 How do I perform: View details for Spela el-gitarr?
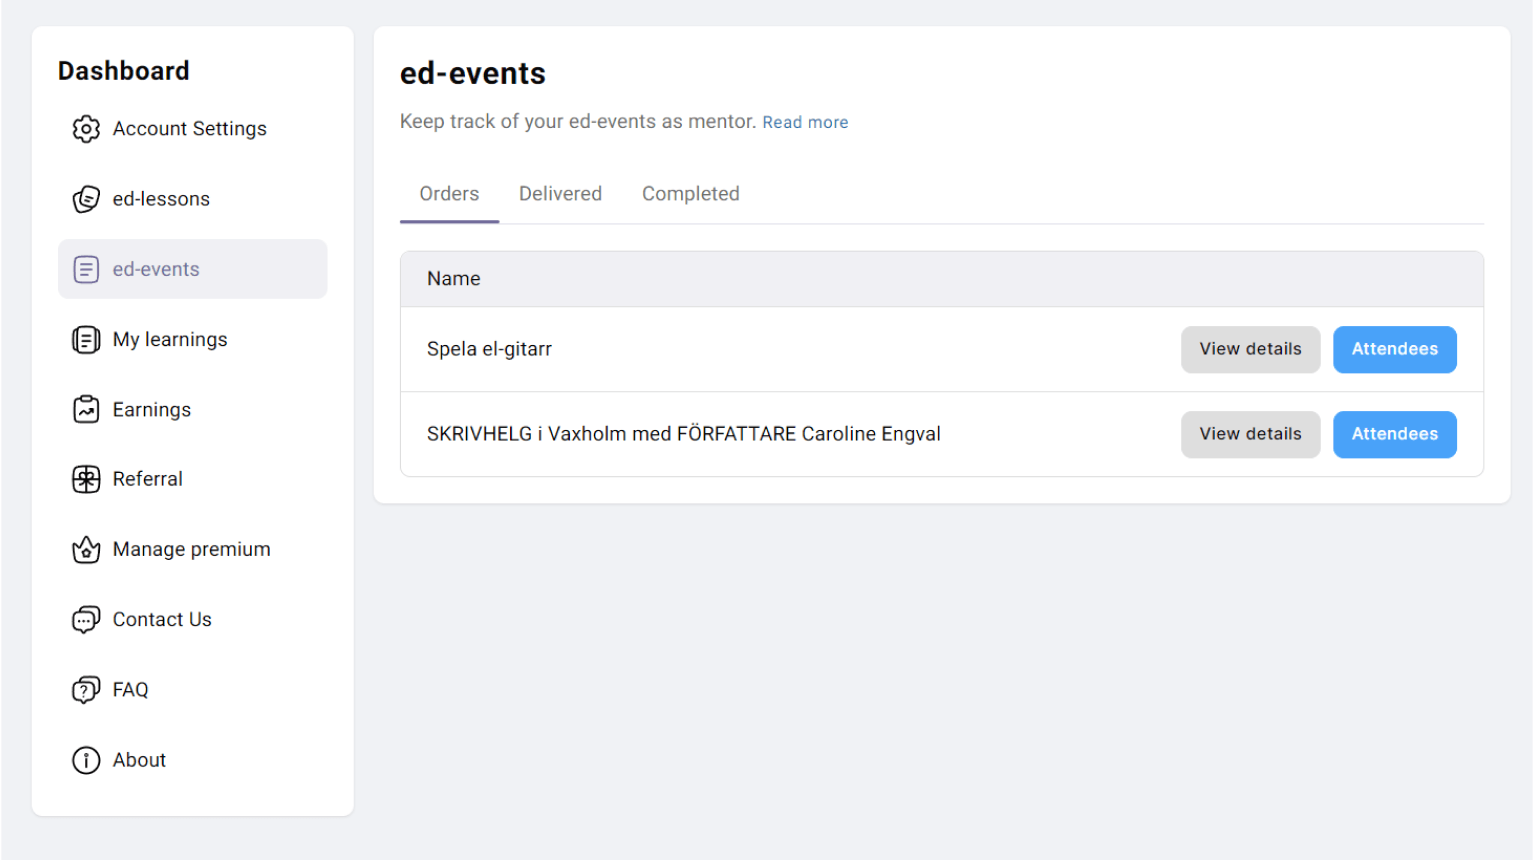pos(1250,349)
